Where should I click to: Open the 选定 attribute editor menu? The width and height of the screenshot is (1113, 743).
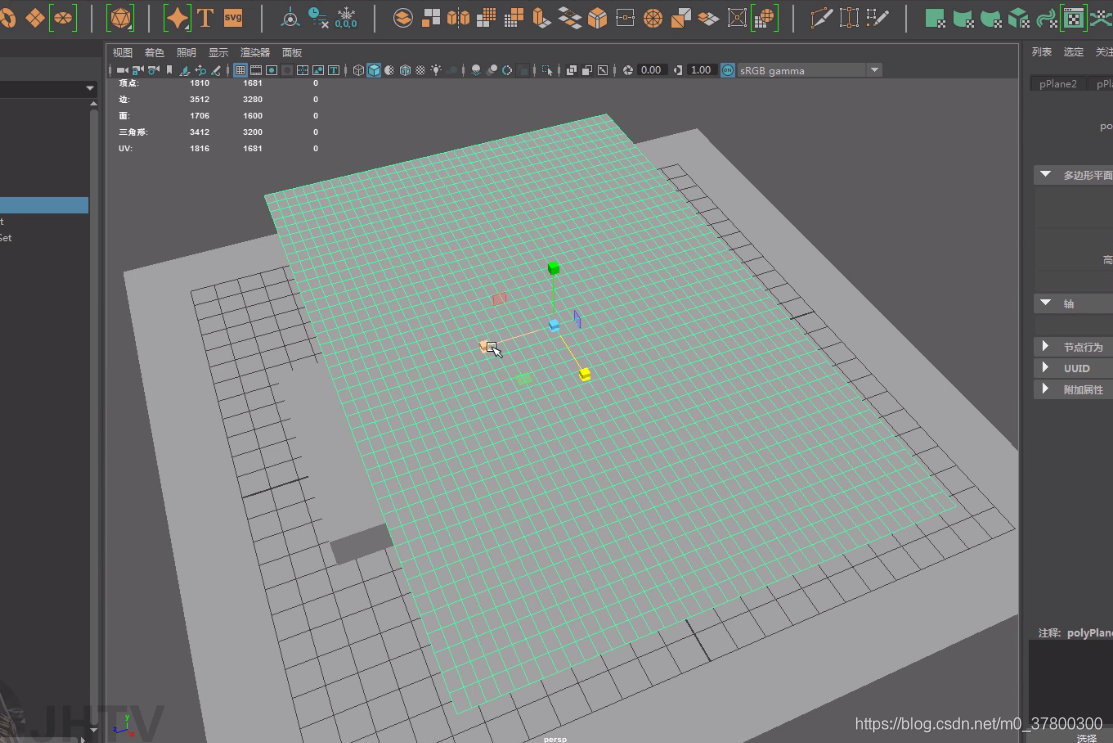1073,52
